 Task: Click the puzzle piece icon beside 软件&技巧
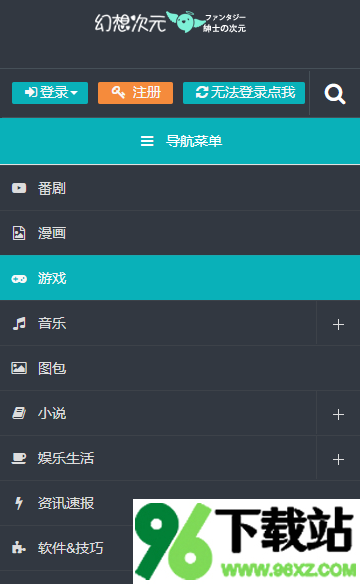coord(19,548)
